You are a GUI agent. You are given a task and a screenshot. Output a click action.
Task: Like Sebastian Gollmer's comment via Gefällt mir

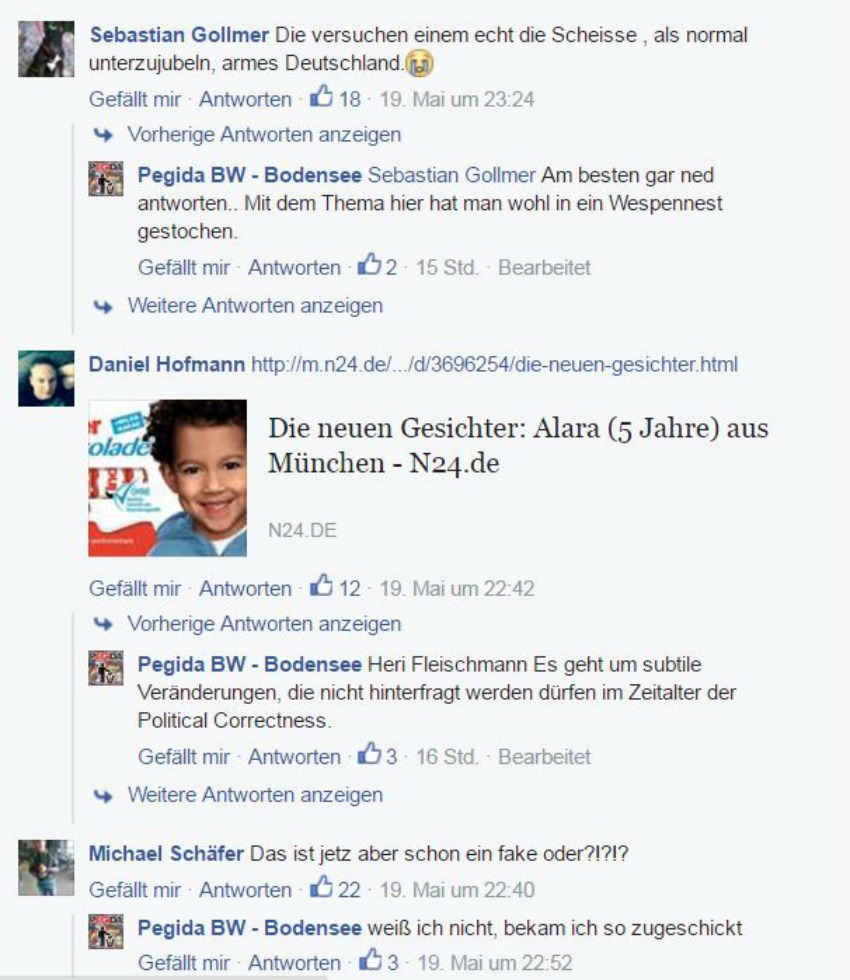[x=134, y=99]
